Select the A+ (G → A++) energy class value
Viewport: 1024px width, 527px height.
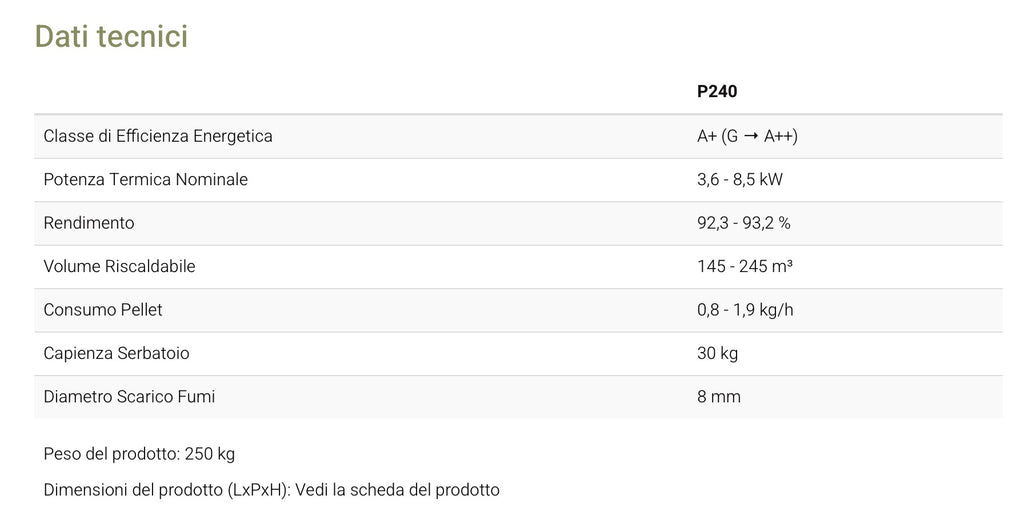tap(747, 136)
